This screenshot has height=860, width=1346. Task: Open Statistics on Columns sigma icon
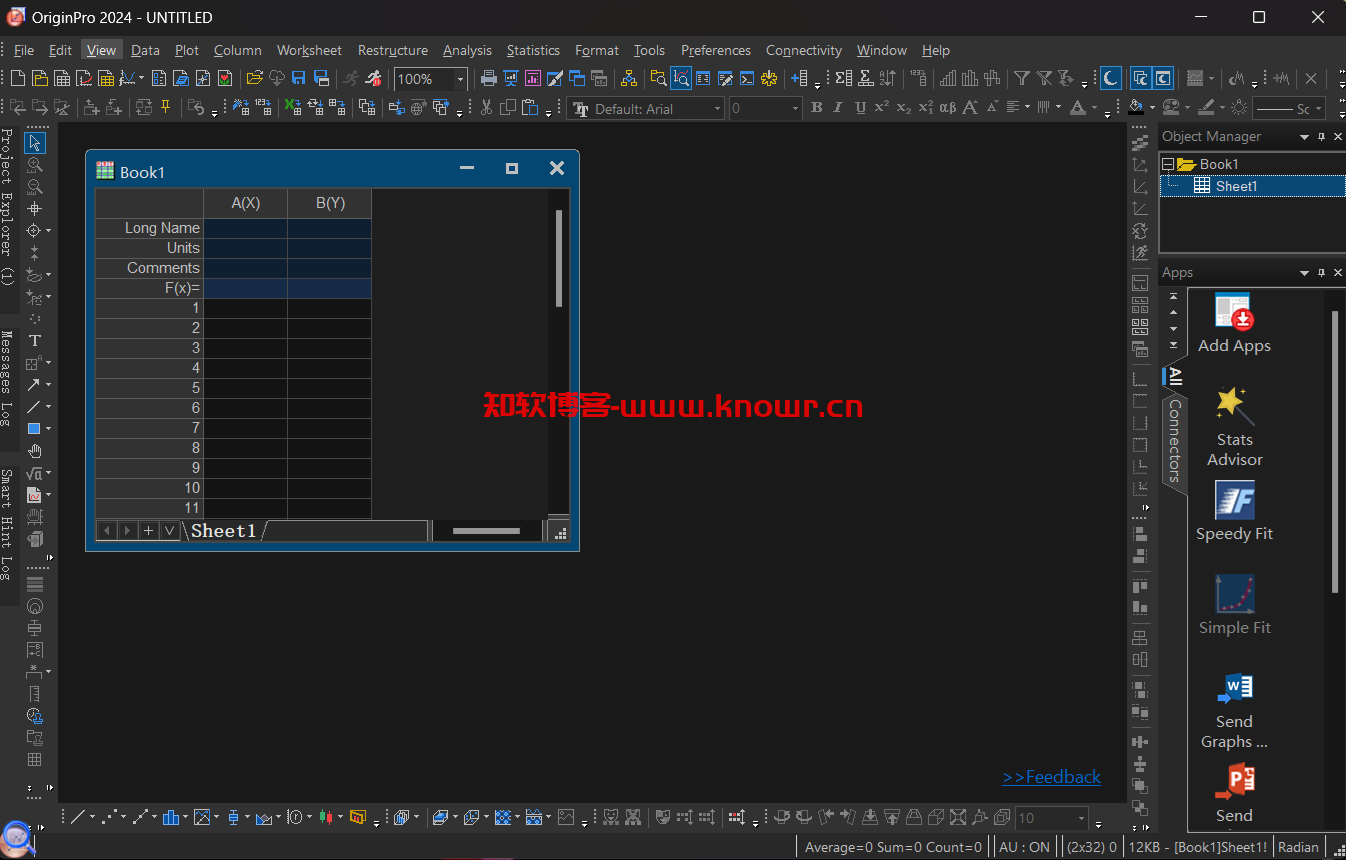click(843, 78)
